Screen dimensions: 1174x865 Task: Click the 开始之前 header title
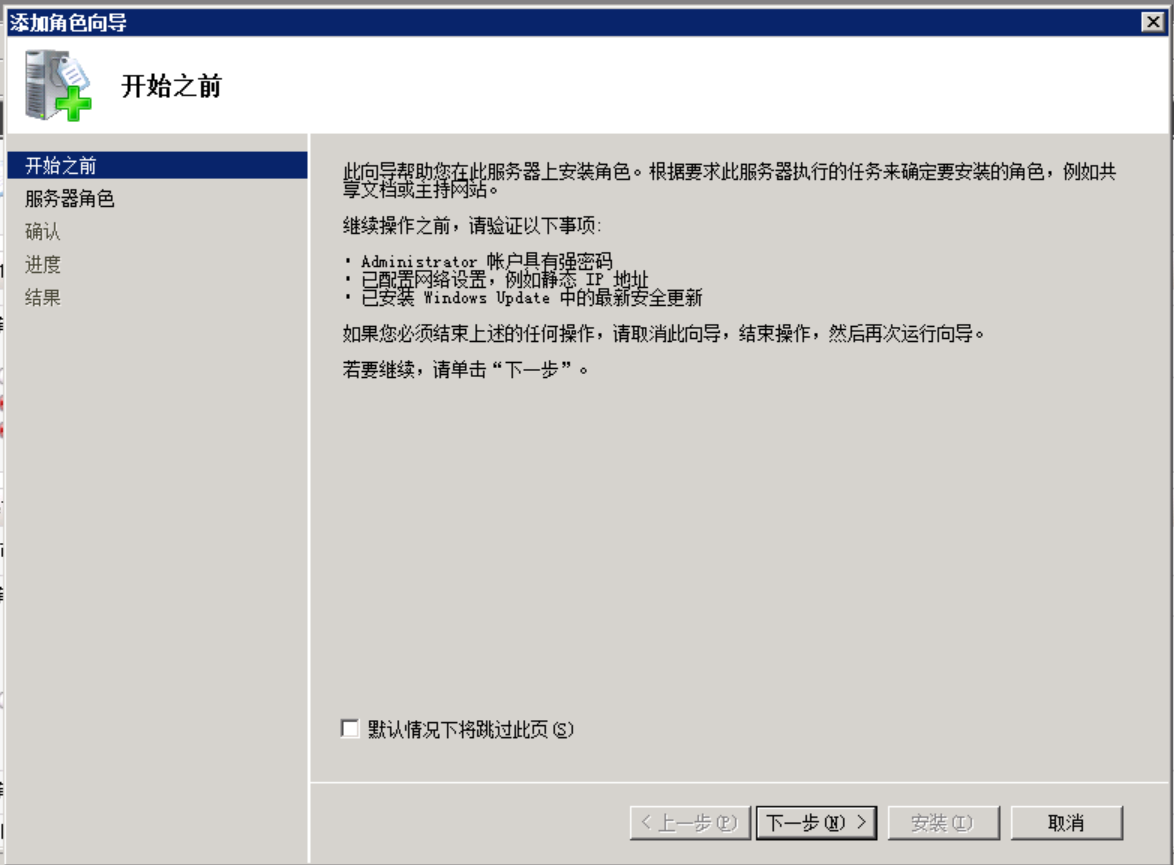pyautogui.click(x=171, y=86)
